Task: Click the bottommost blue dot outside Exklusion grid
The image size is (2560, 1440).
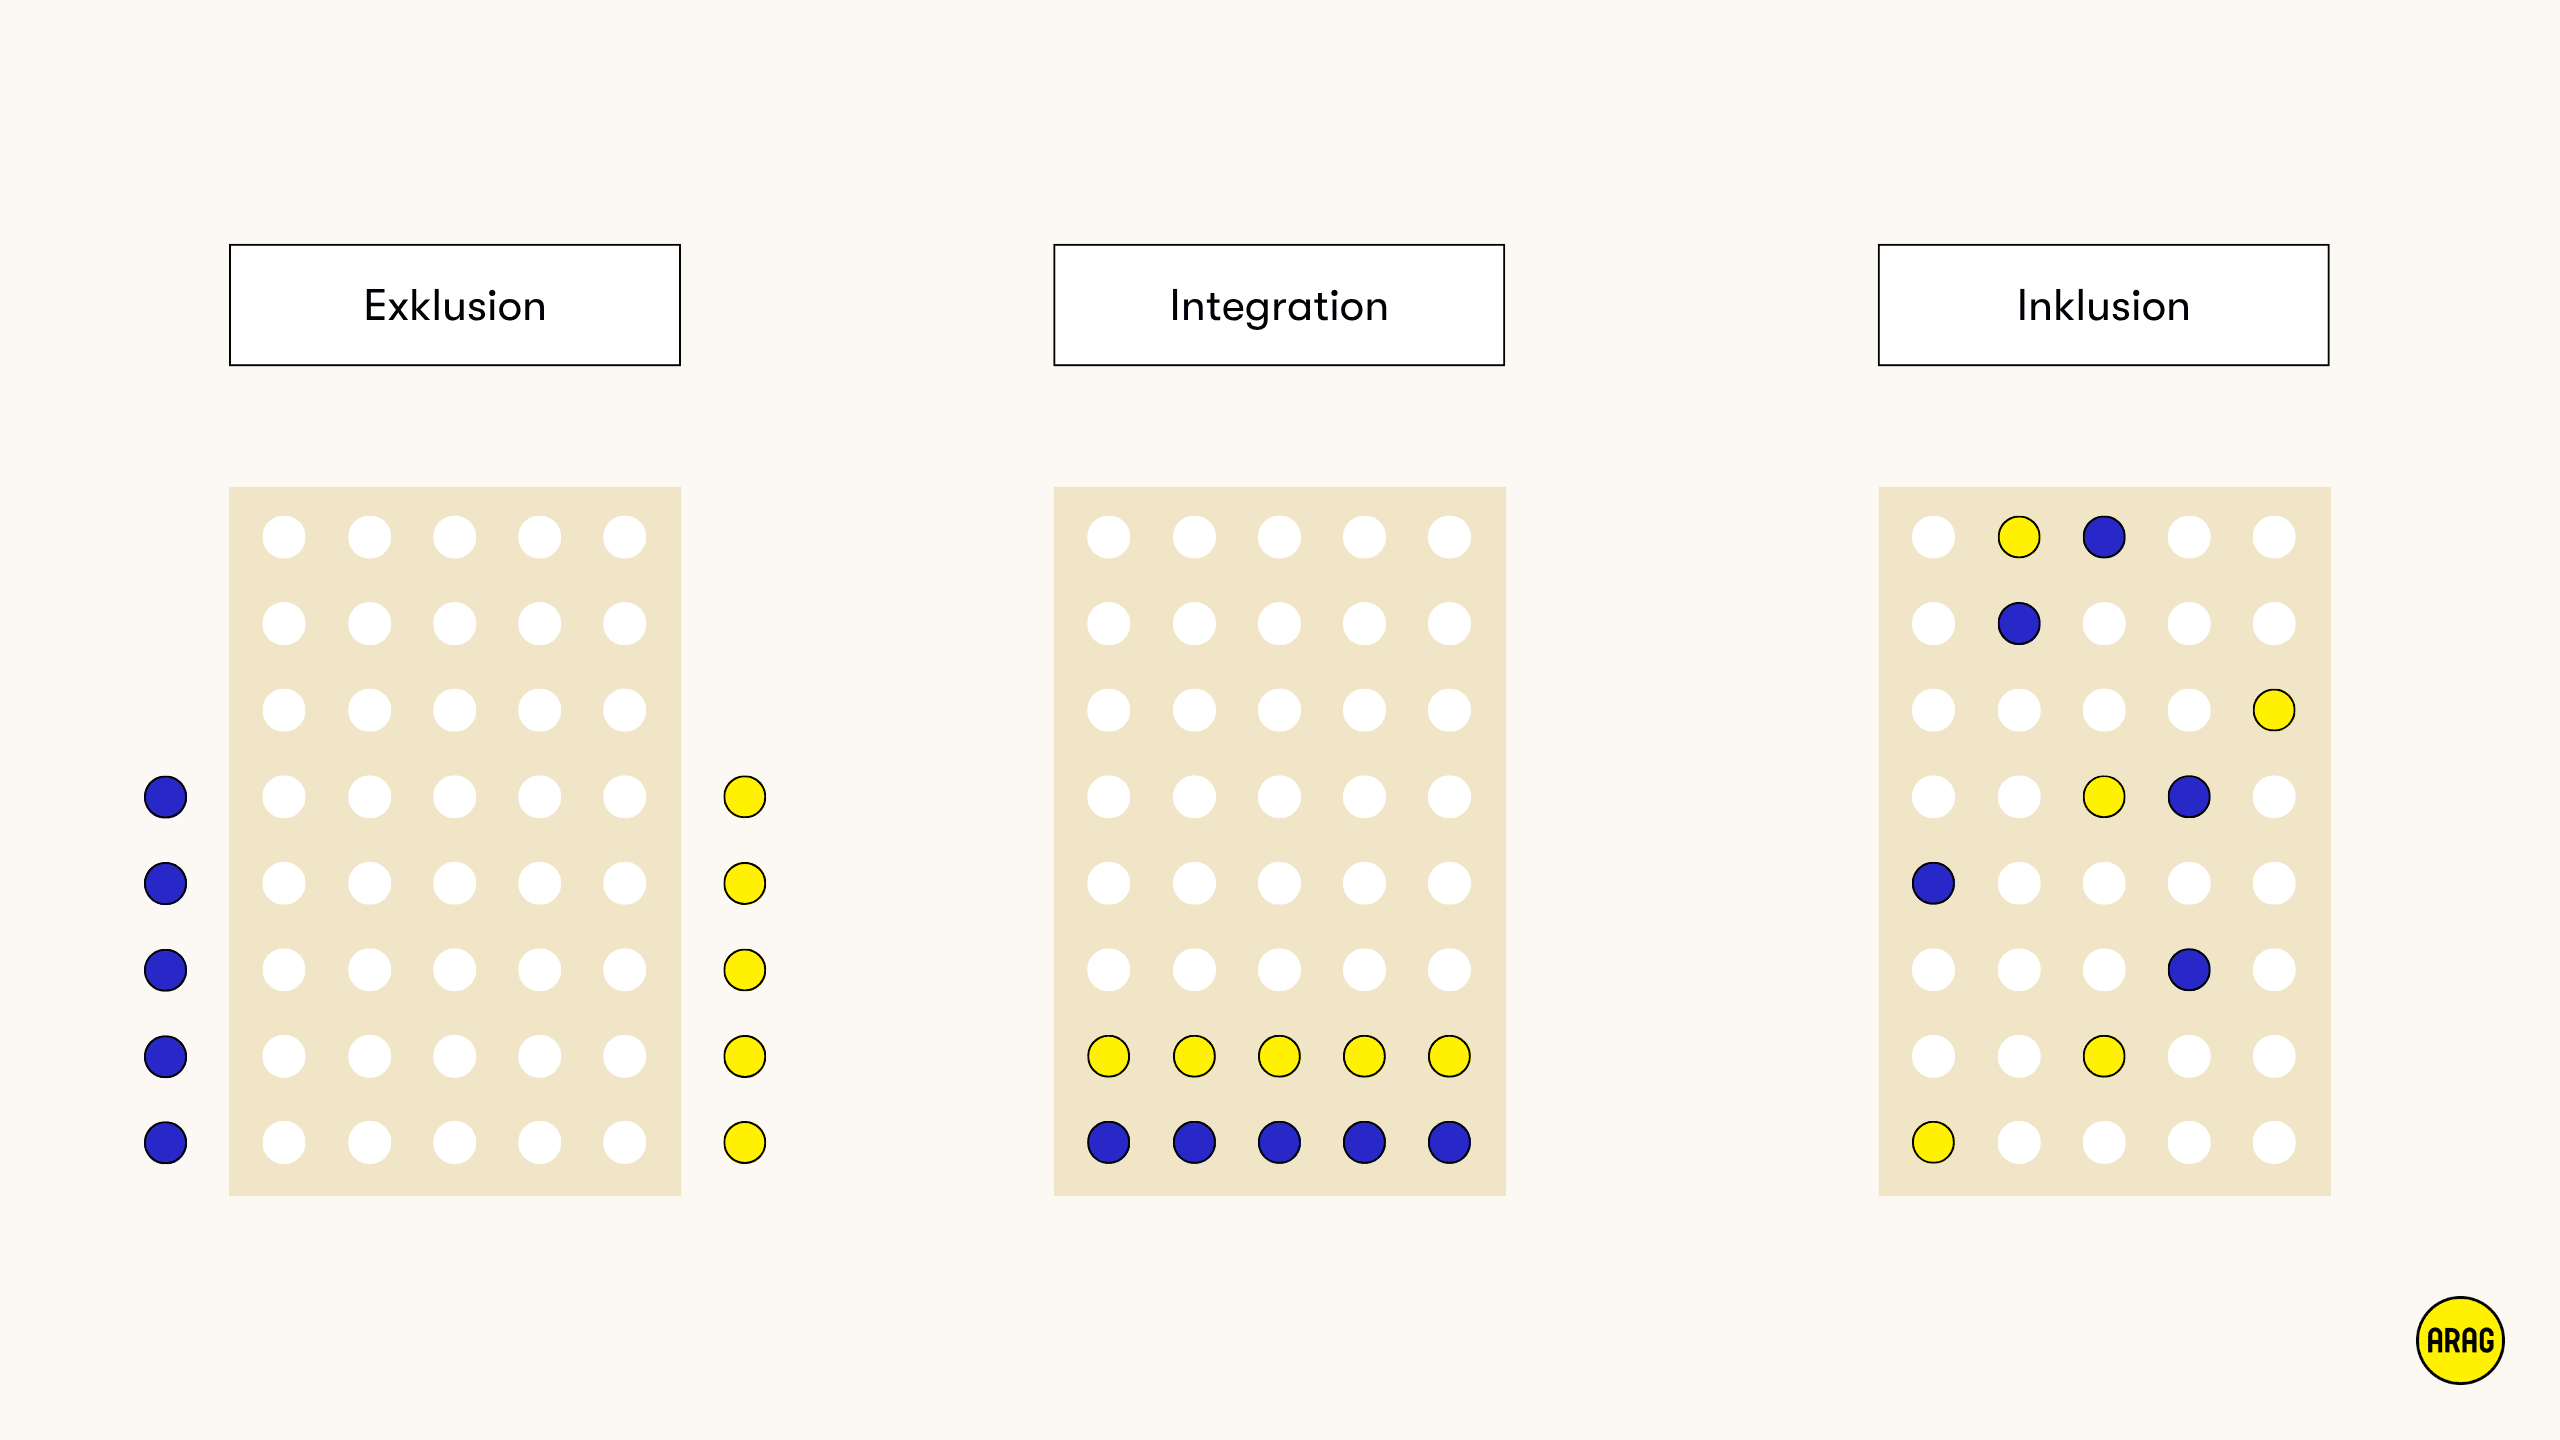Action: pos(166,1142)
